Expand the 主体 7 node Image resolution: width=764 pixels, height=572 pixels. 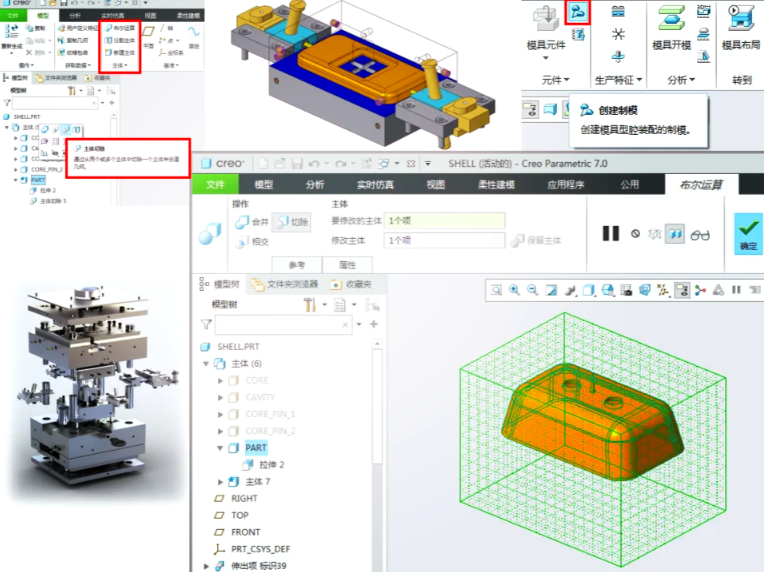tap(220, 482)
